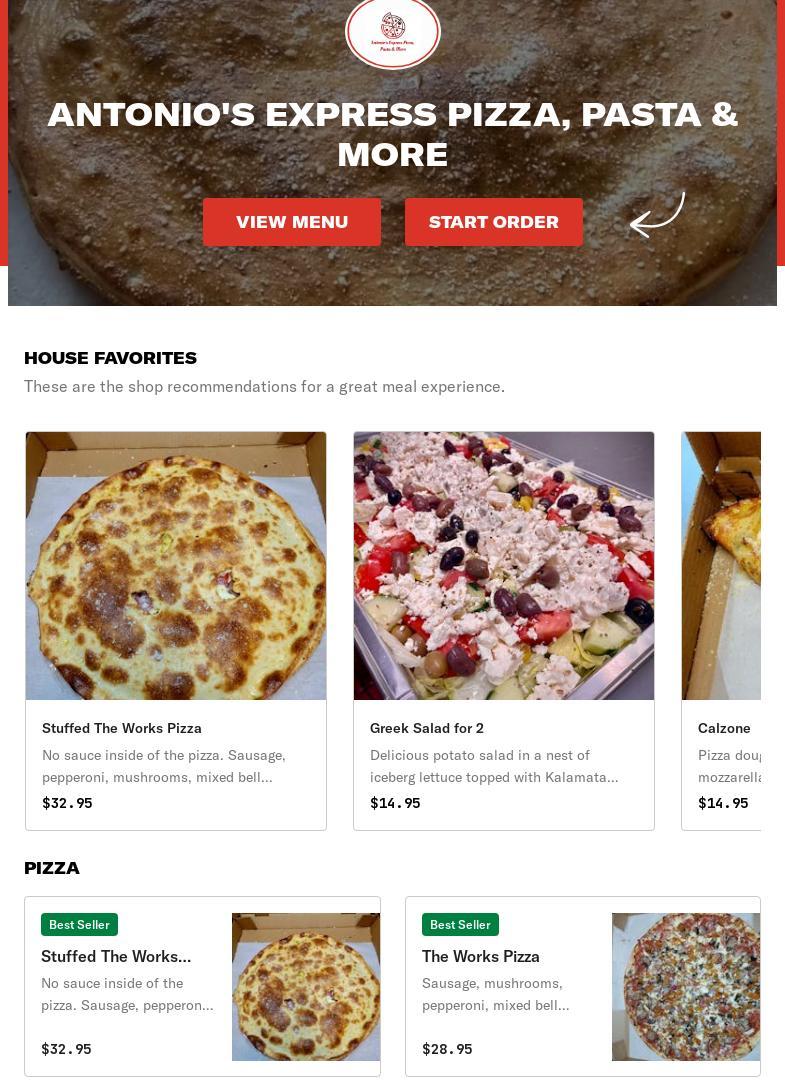Click the $32.95 price in House Favorites

click(67, 803)
